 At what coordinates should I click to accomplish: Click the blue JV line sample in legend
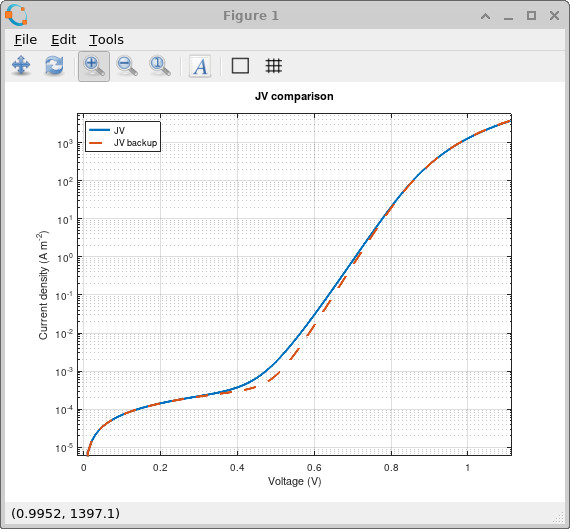coord(99,130)
